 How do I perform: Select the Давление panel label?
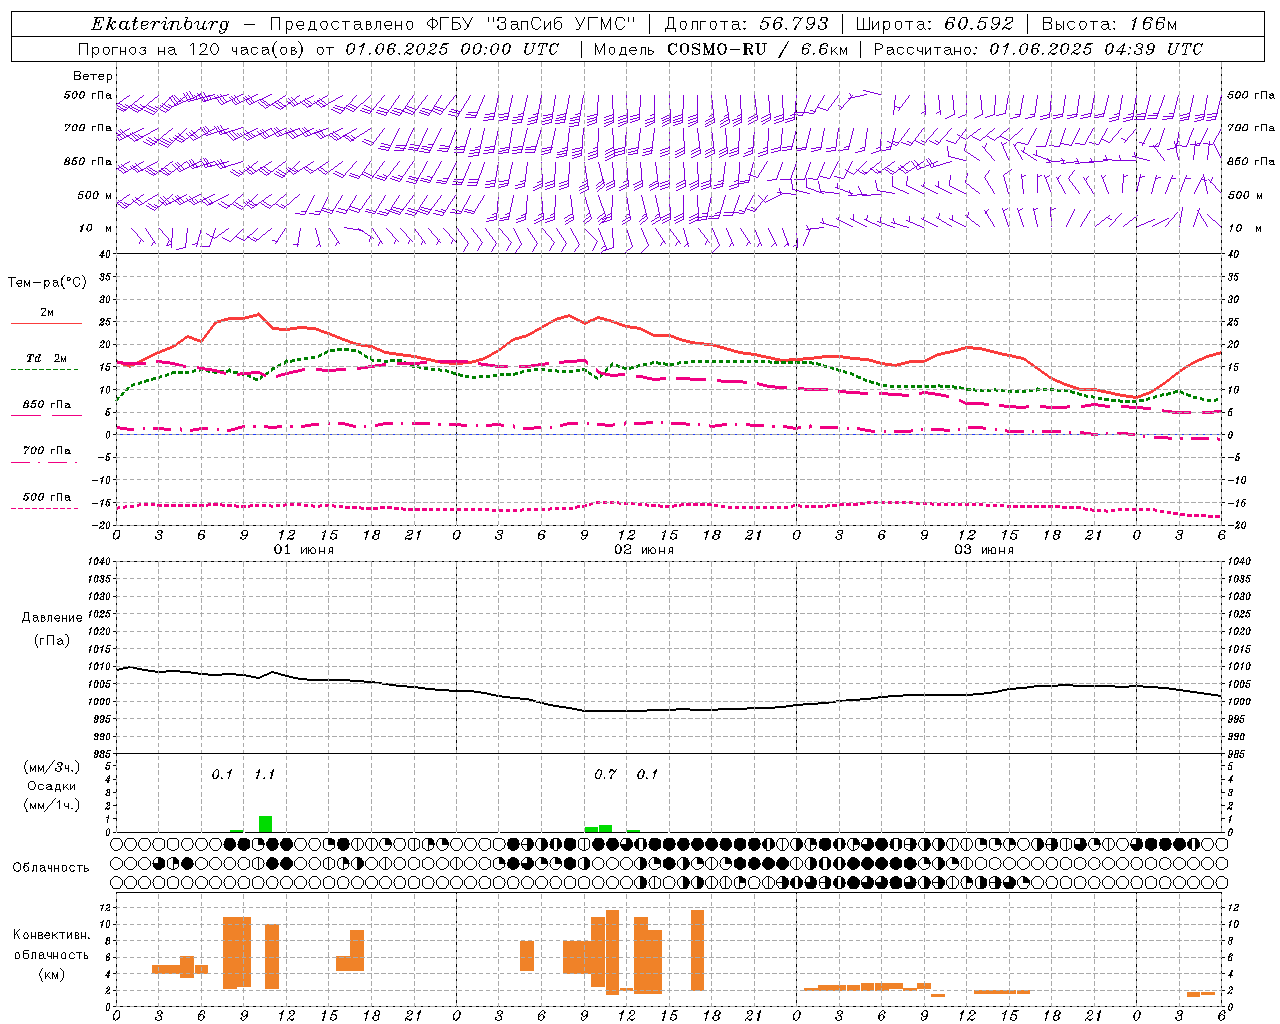(52, 618)
